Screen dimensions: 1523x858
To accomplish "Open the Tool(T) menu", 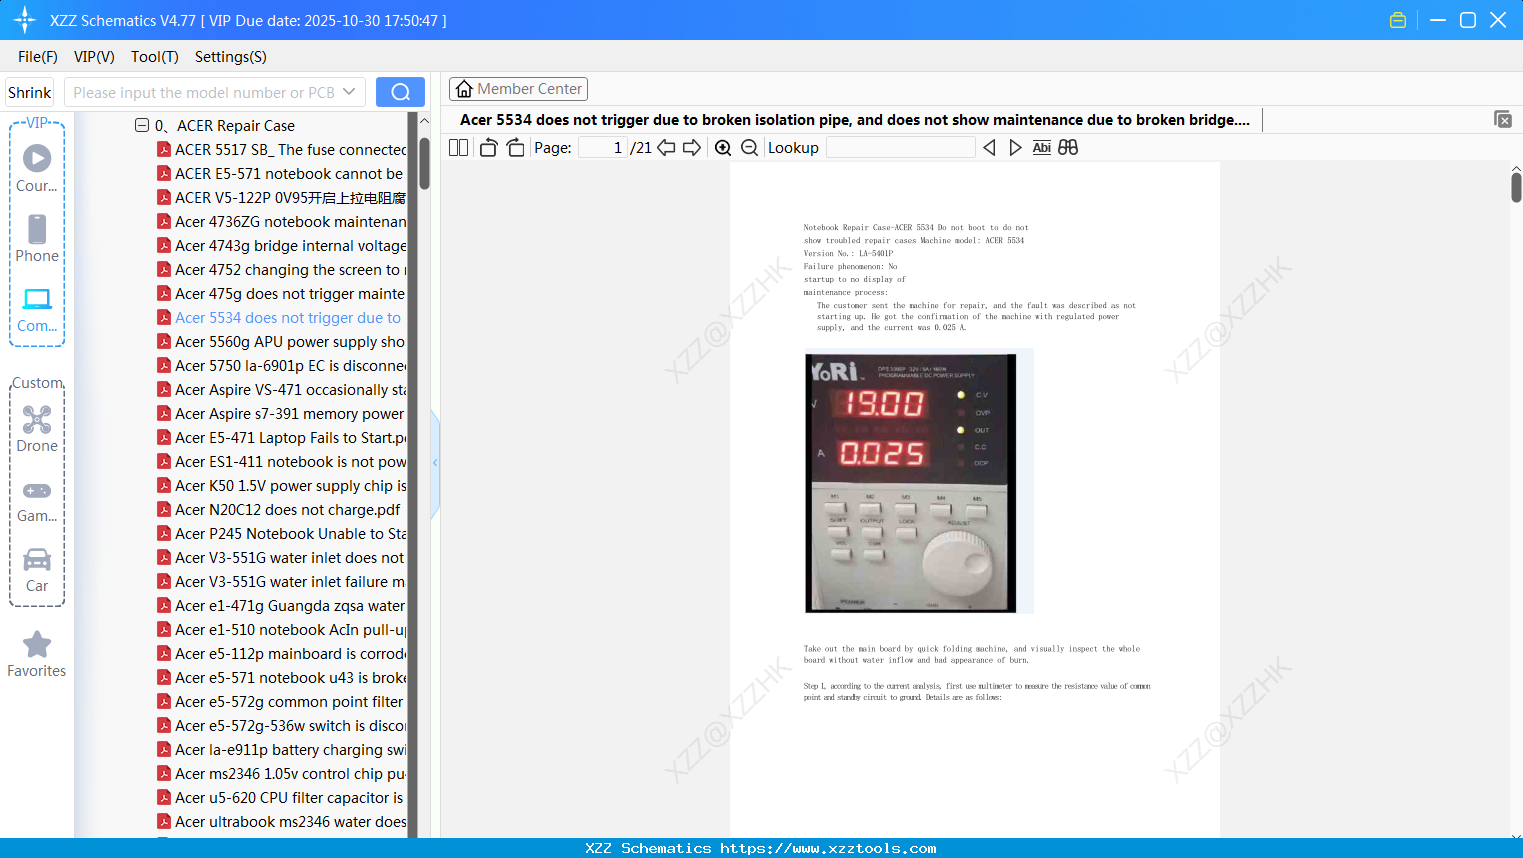I will (155, 57).
